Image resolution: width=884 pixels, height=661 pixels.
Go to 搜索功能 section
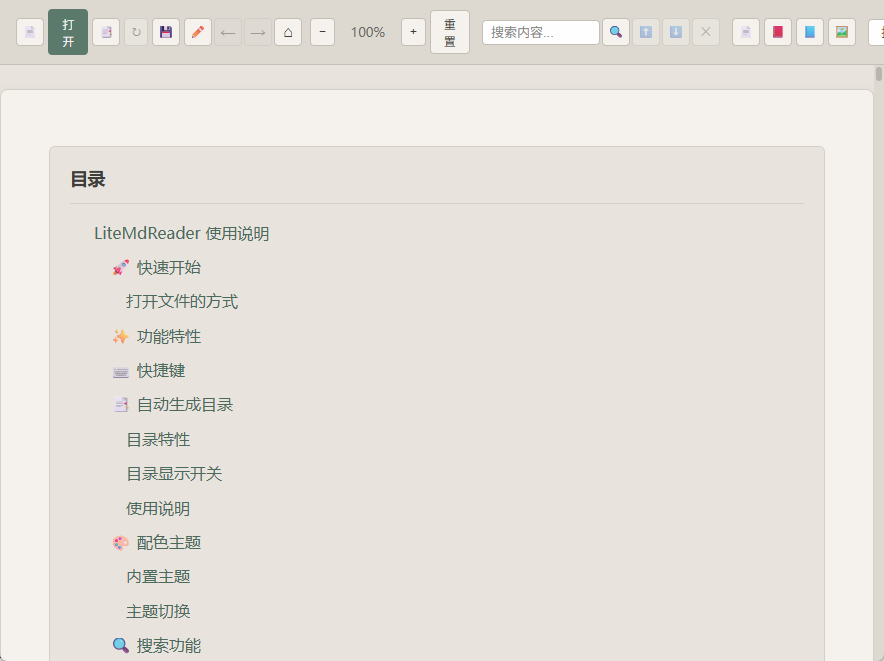(156, 646)
